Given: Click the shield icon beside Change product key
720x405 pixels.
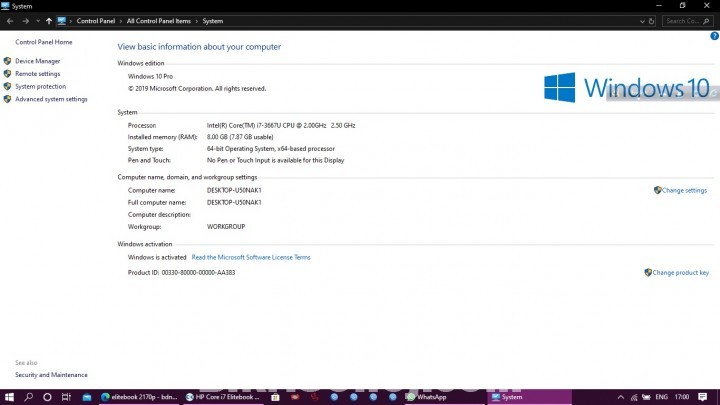Looking at the screenshot, I should pyautogui.click(x=648, y=272).
